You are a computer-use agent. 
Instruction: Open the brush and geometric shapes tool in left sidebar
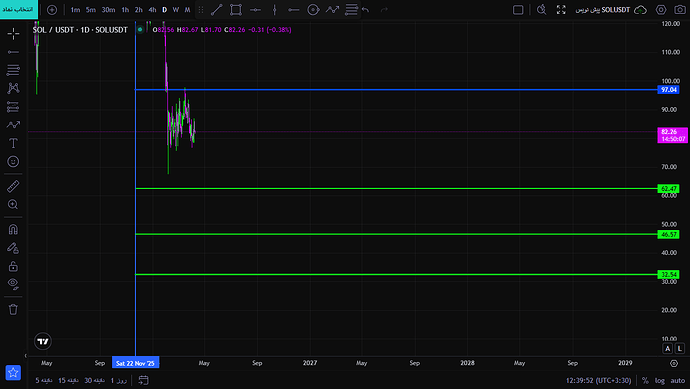13,125
